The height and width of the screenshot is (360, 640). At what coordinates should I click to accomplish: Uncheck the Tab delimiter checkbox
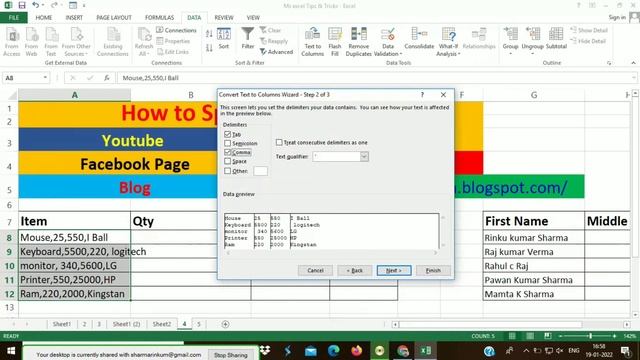point(227,134)
